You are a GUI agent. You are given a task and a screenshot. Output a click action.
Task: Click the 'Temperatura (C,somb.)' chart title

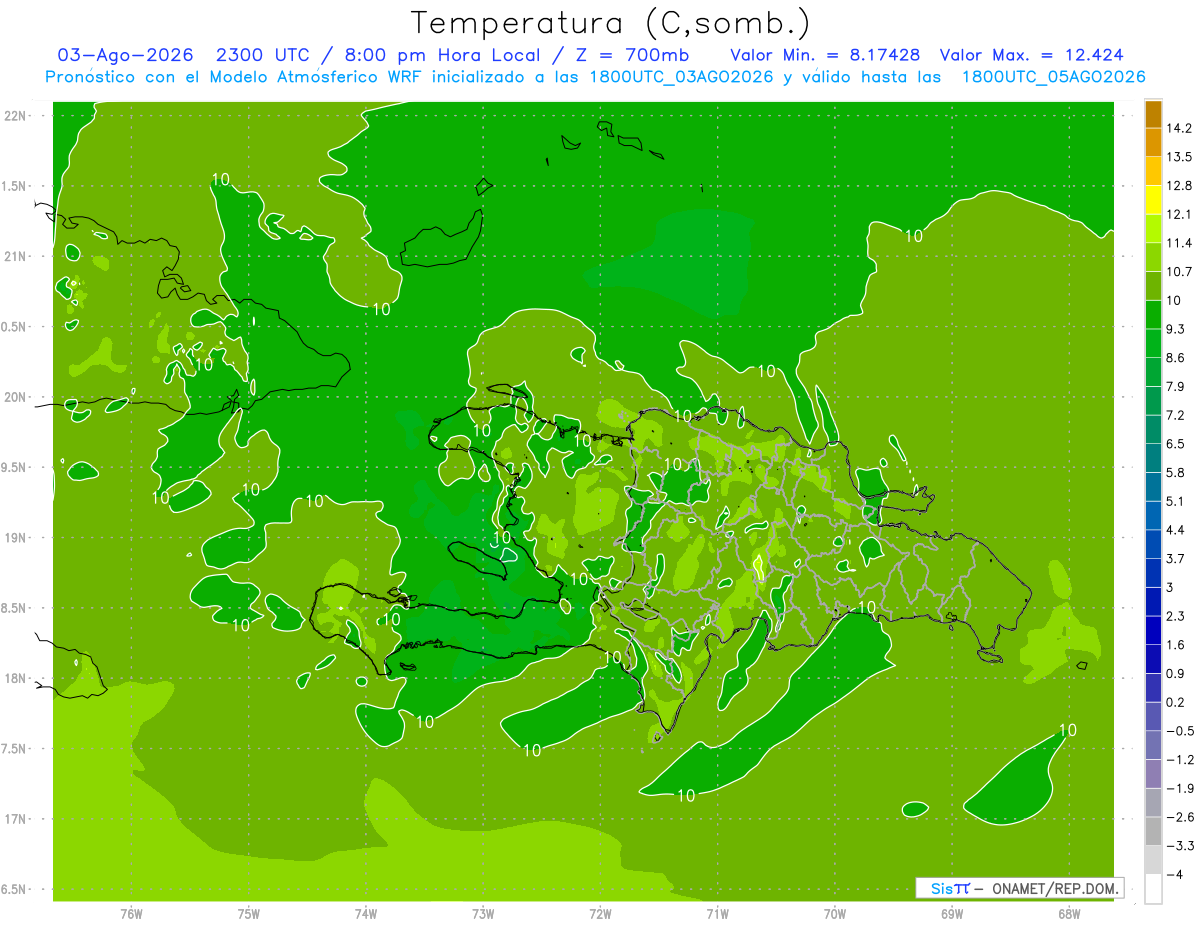click(611, 22)
